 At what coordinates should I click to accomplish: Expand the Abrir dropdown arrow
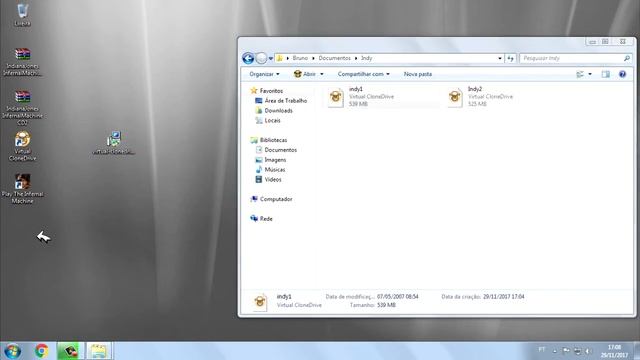tap(322, 74)
